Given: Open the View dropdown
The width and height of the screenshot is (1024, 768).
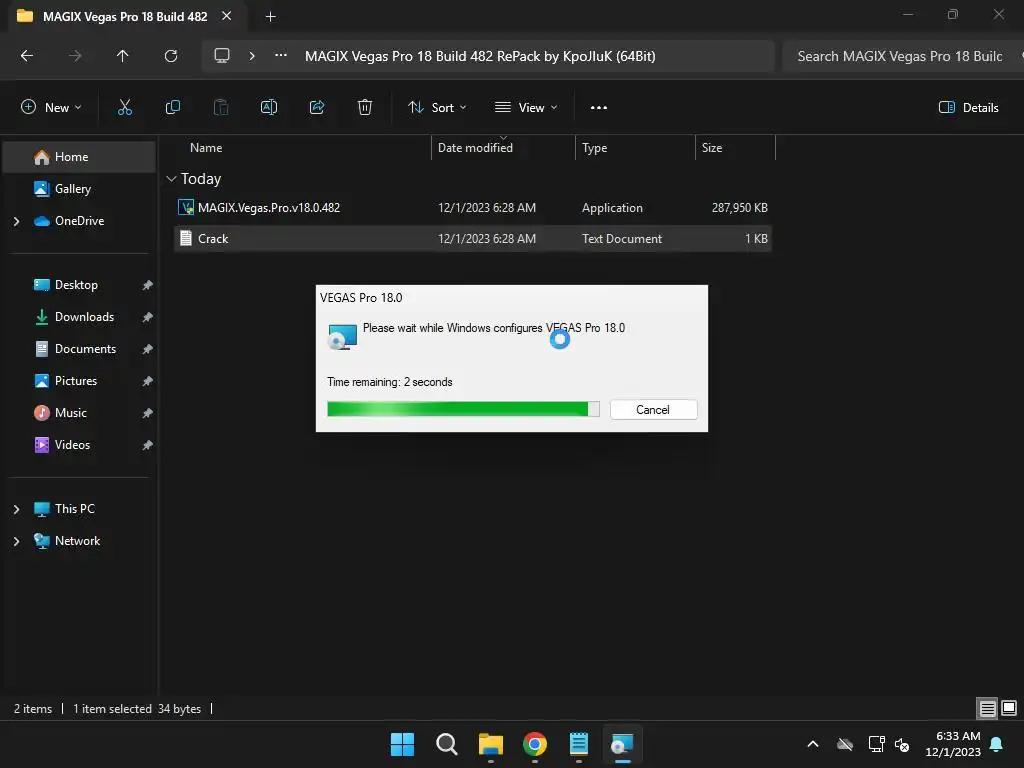Looking at the screenshot, I should (x=526, y=107).
